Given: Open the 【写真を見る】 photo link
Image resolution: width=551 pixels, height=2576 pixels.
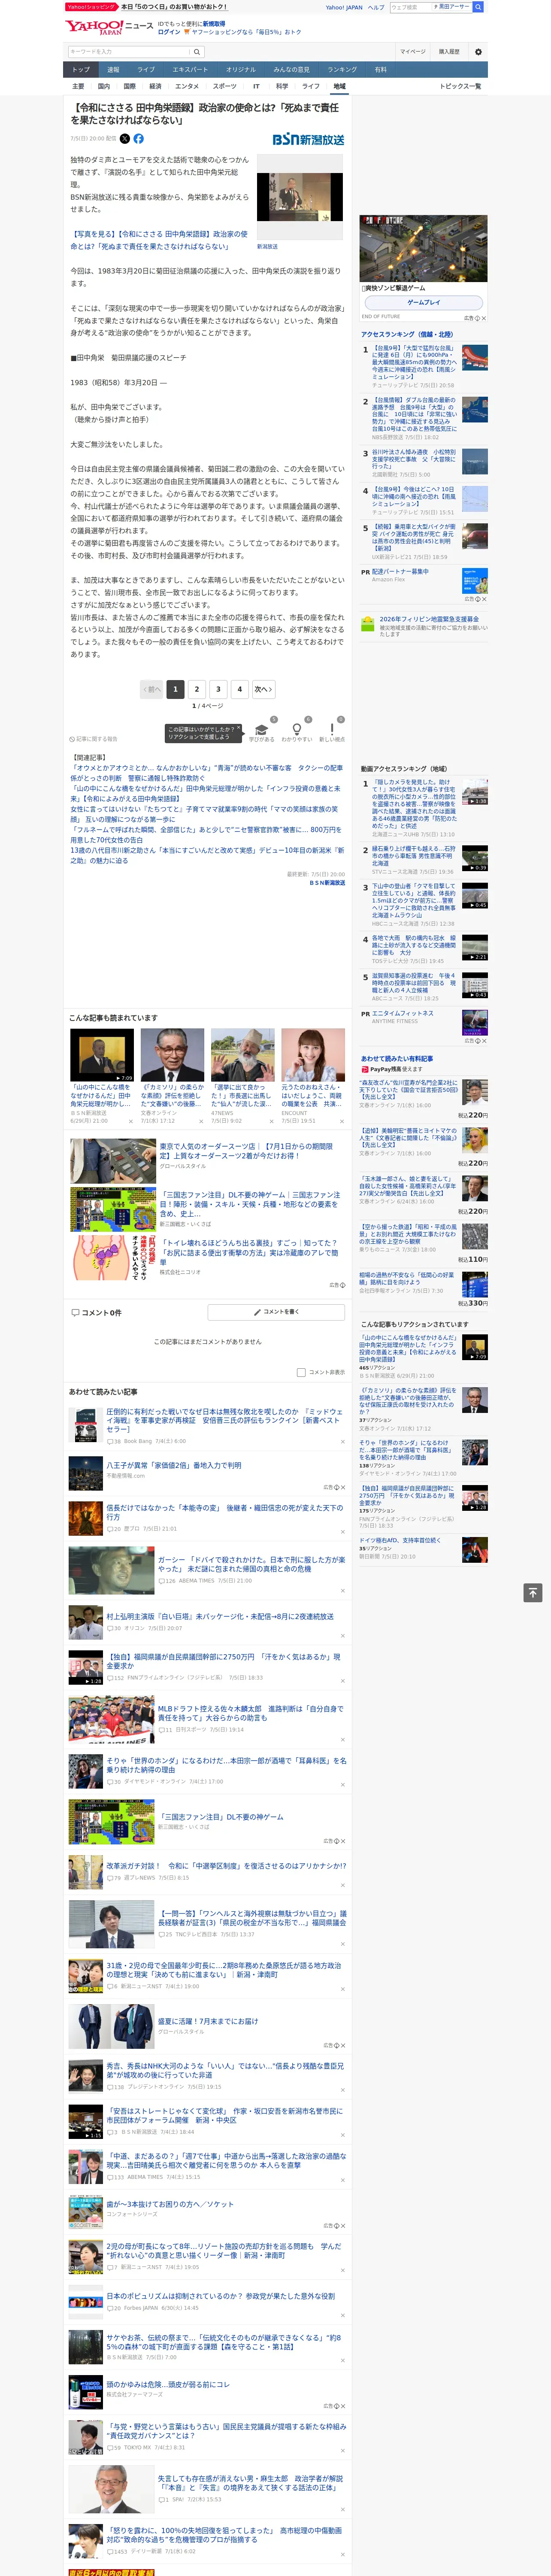Looking at the screenshot, I should [159, 240].
